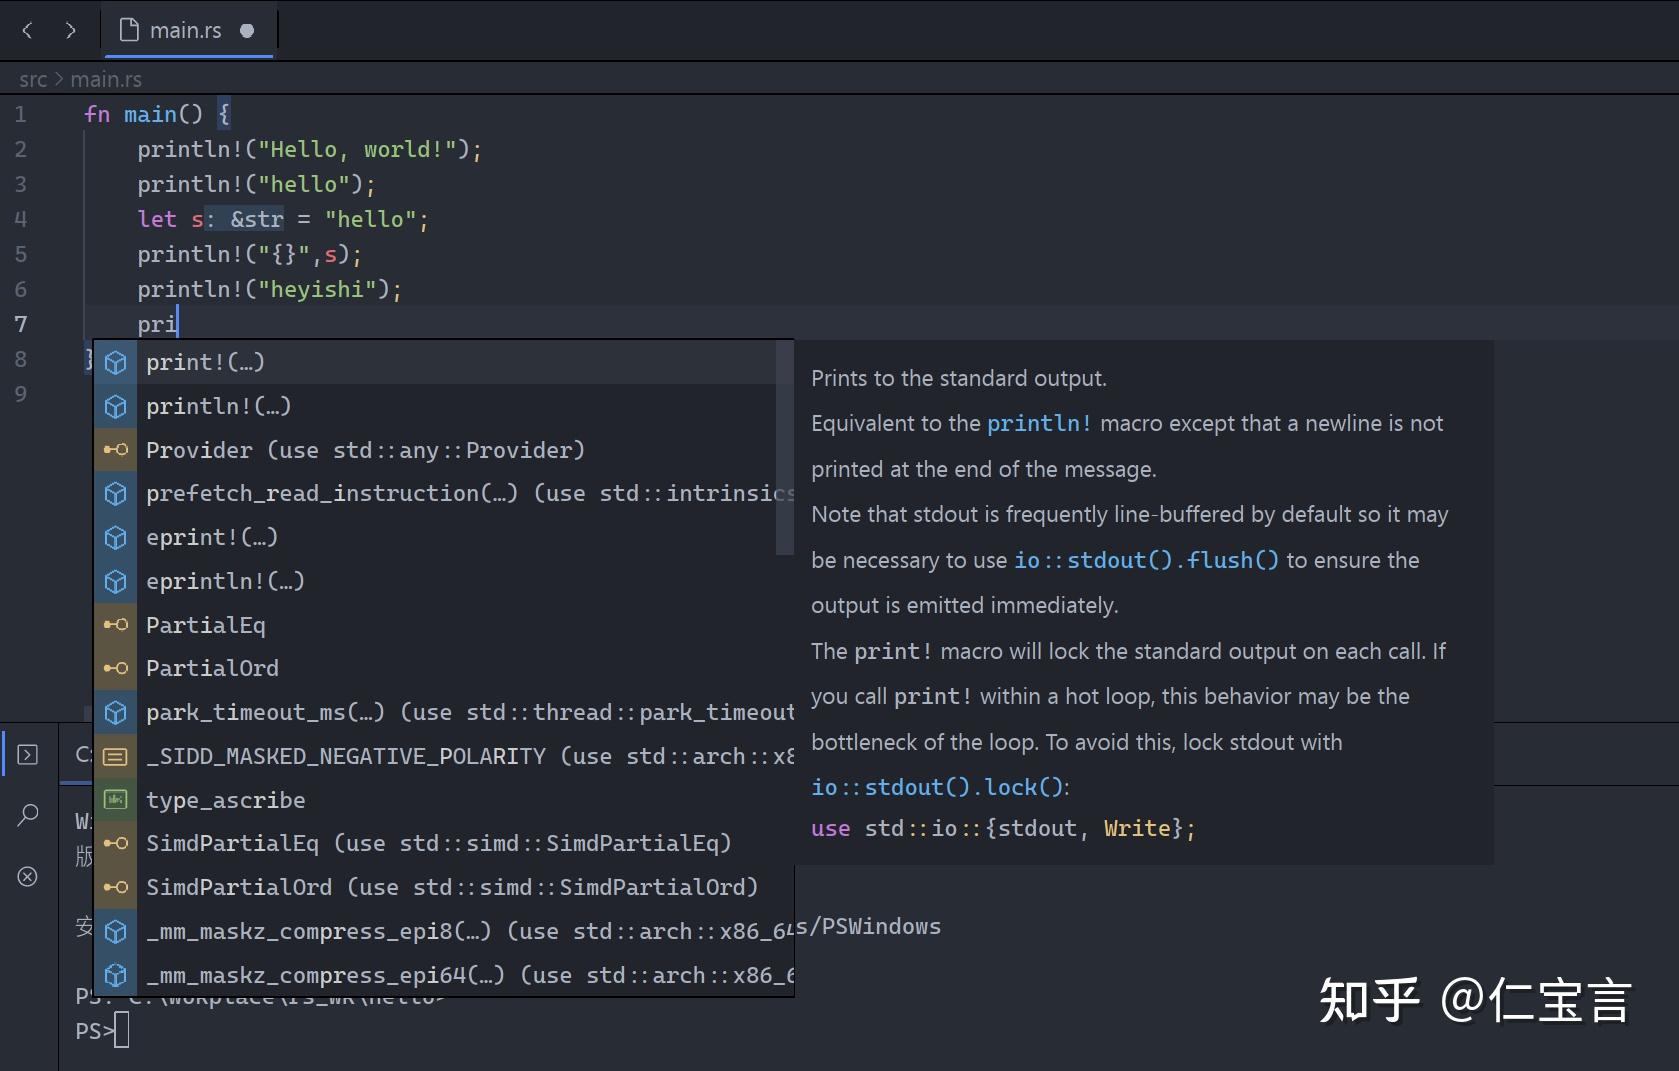Click the _SIDD_MASKED_NEGATIVE_POLARITY constant icon
Viewport: 1679px width, 1071px height.
(116, 756)
